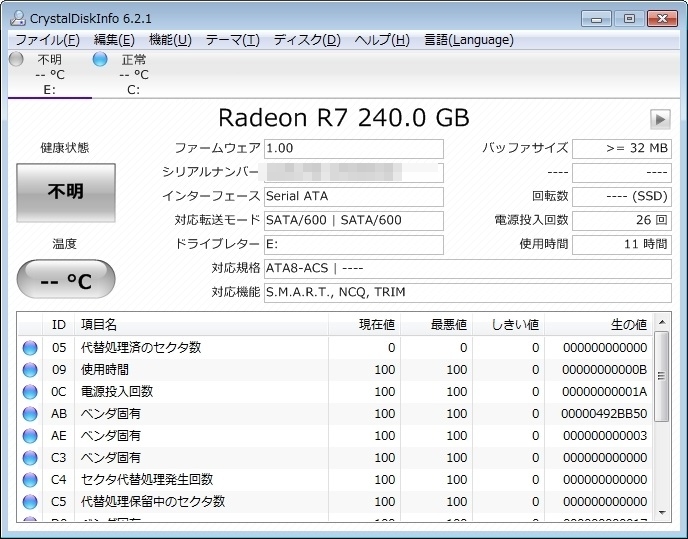Click the firmware field showing 1.00

point(353,148)
